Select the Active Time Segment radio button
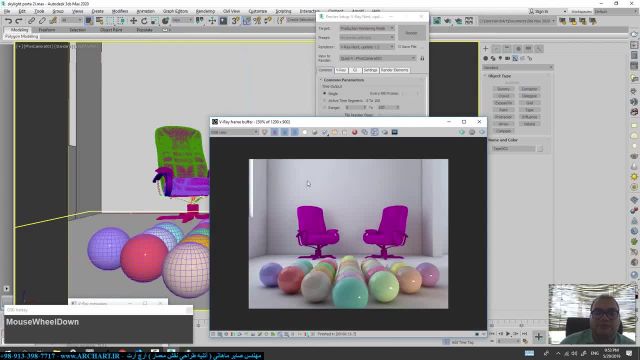This screenshot has width=640, height=360. 325,100
